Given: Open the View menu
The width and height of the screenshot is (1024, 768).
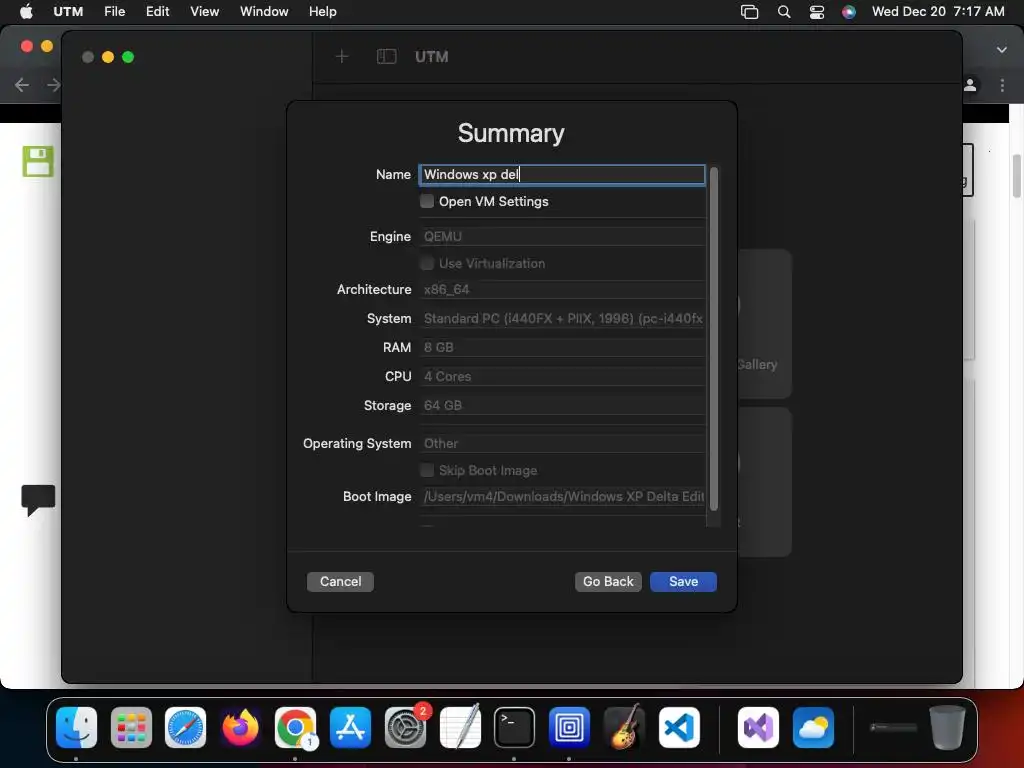Looking at the screenshot, I should [204, 12].
